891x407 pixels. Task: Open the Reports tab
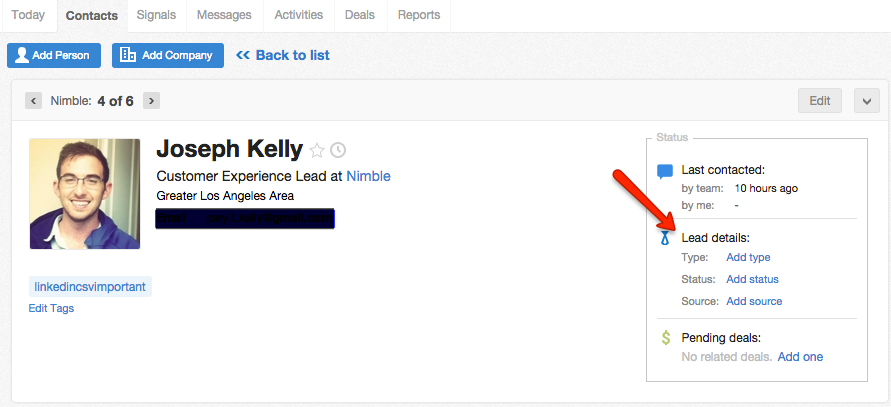[418, 15]
